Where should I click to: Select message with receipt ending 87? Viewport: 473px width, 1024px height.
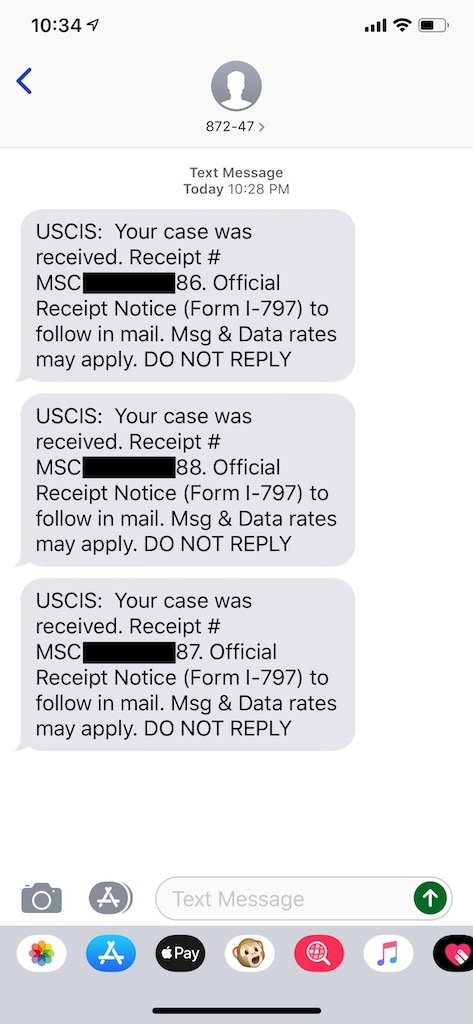click(x=186, y=664)
